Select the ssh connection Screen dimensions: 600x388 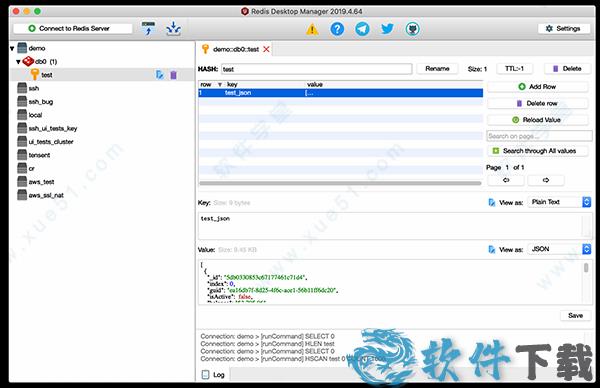[x=34, y=88]
